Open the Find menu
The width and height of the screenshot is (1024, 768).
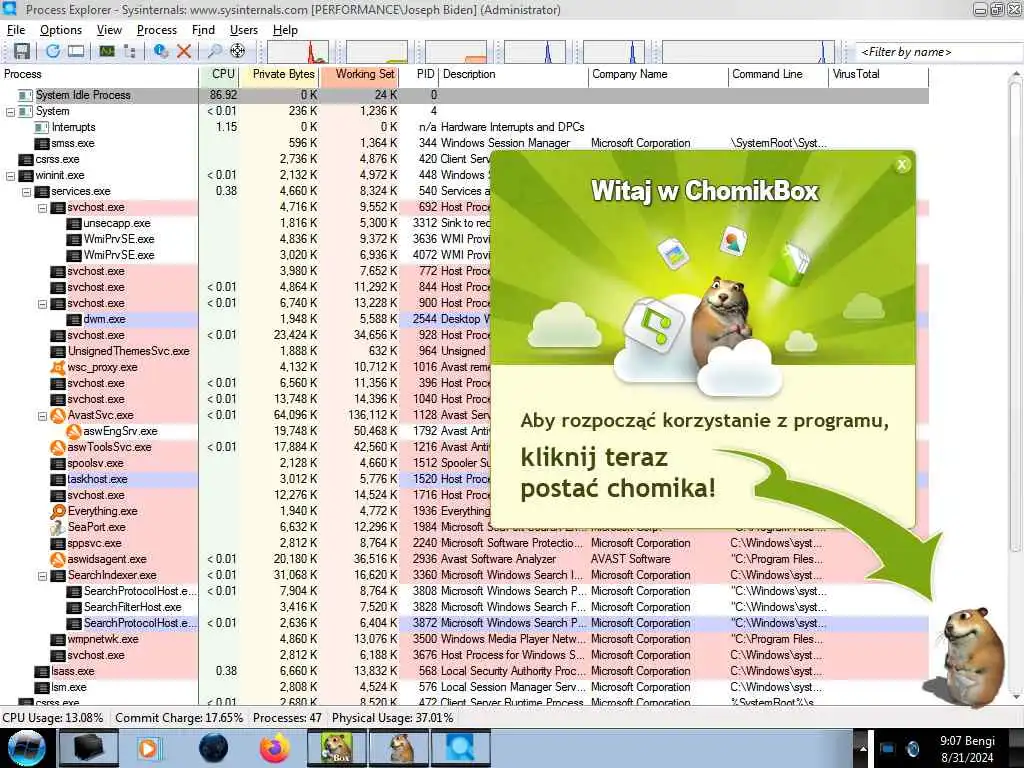(203, 30)
